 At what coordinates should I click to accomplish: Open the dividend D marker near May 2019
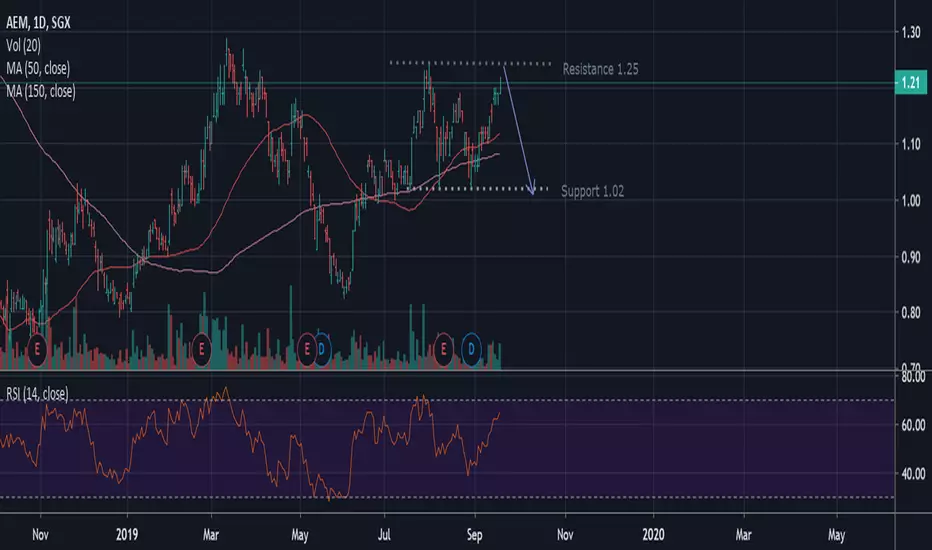pyautogui.click(x=322, y=349)
